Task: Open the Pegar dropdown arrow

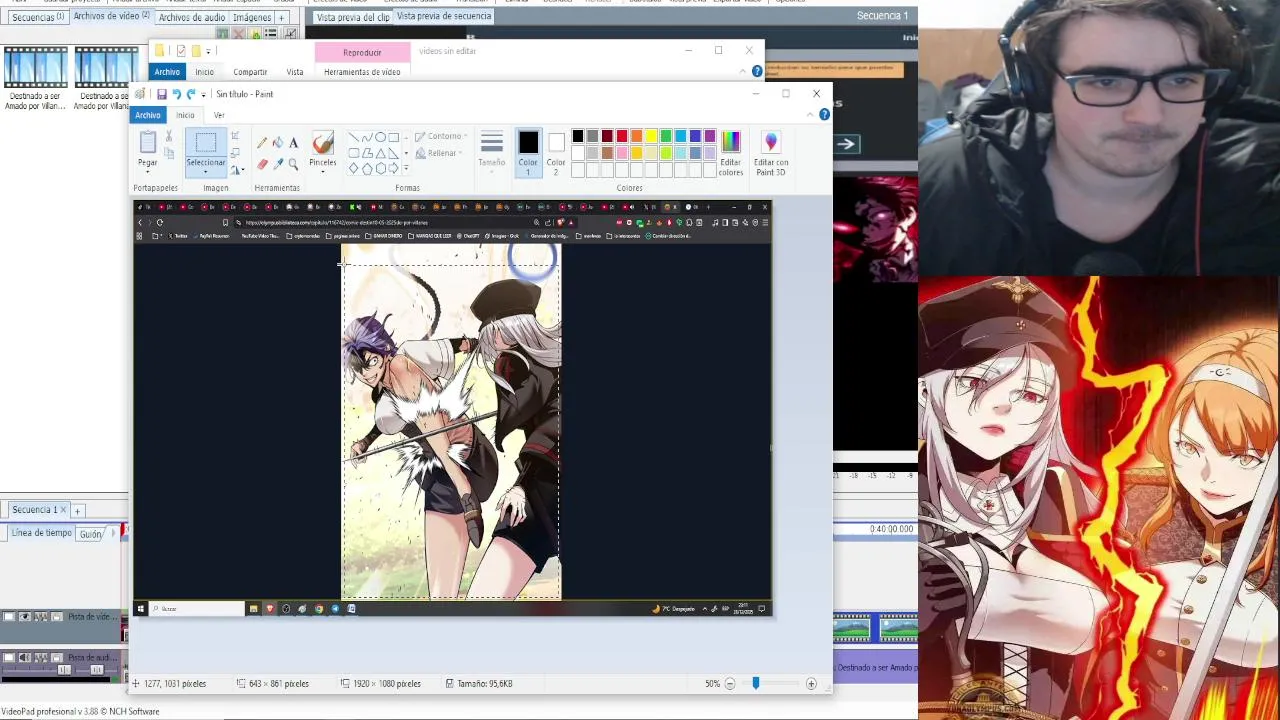Action: (x=148, y=171)
